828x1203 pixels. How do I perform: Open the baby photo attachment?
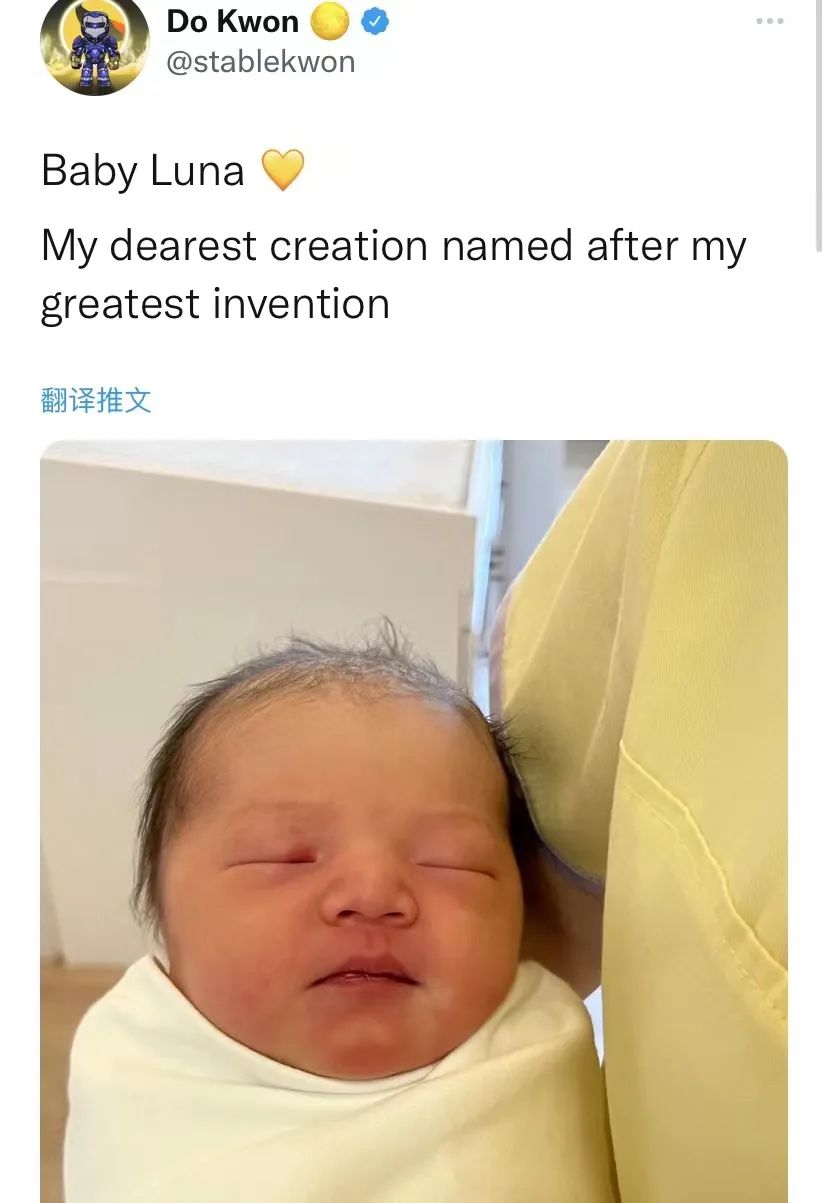point(414,821)
